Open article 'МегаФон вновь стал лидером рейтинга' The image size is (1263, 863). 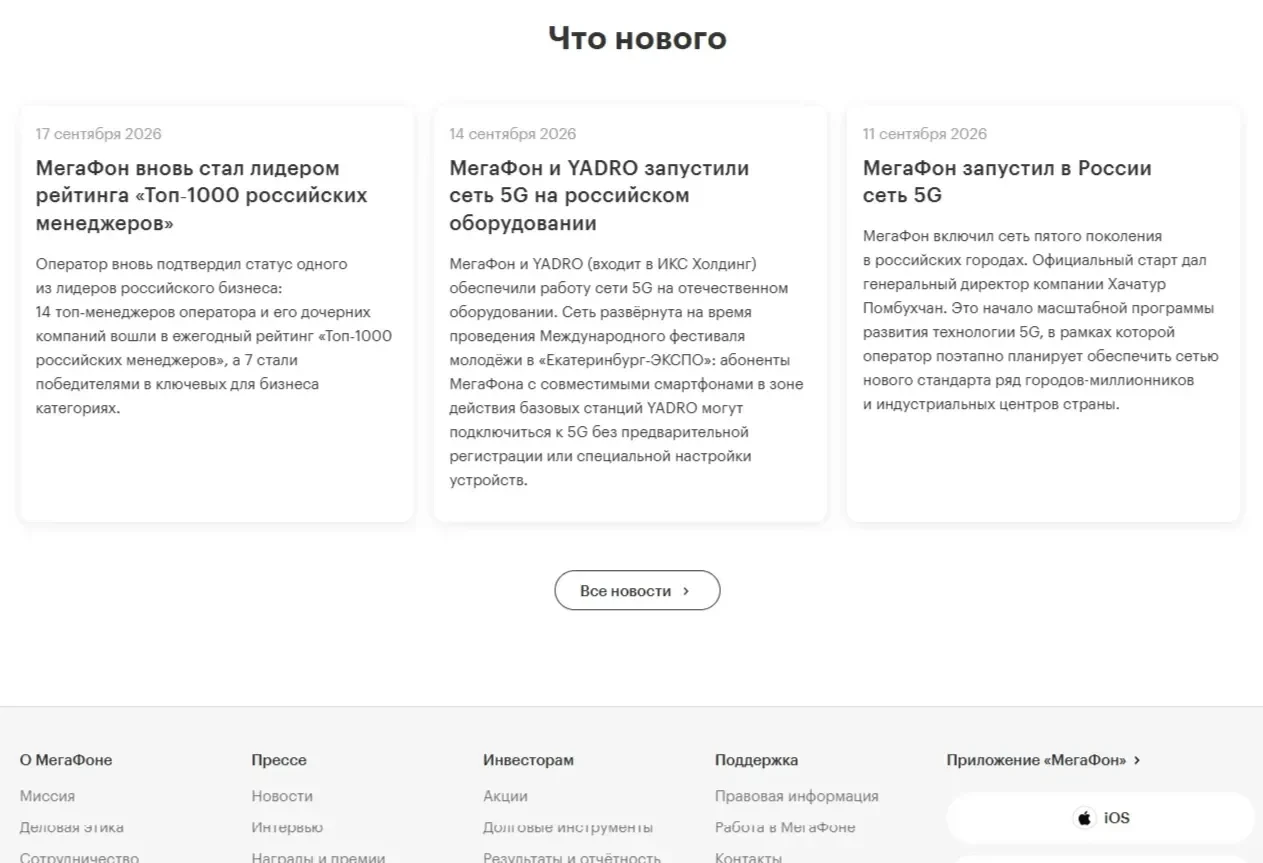click(201, 195)
